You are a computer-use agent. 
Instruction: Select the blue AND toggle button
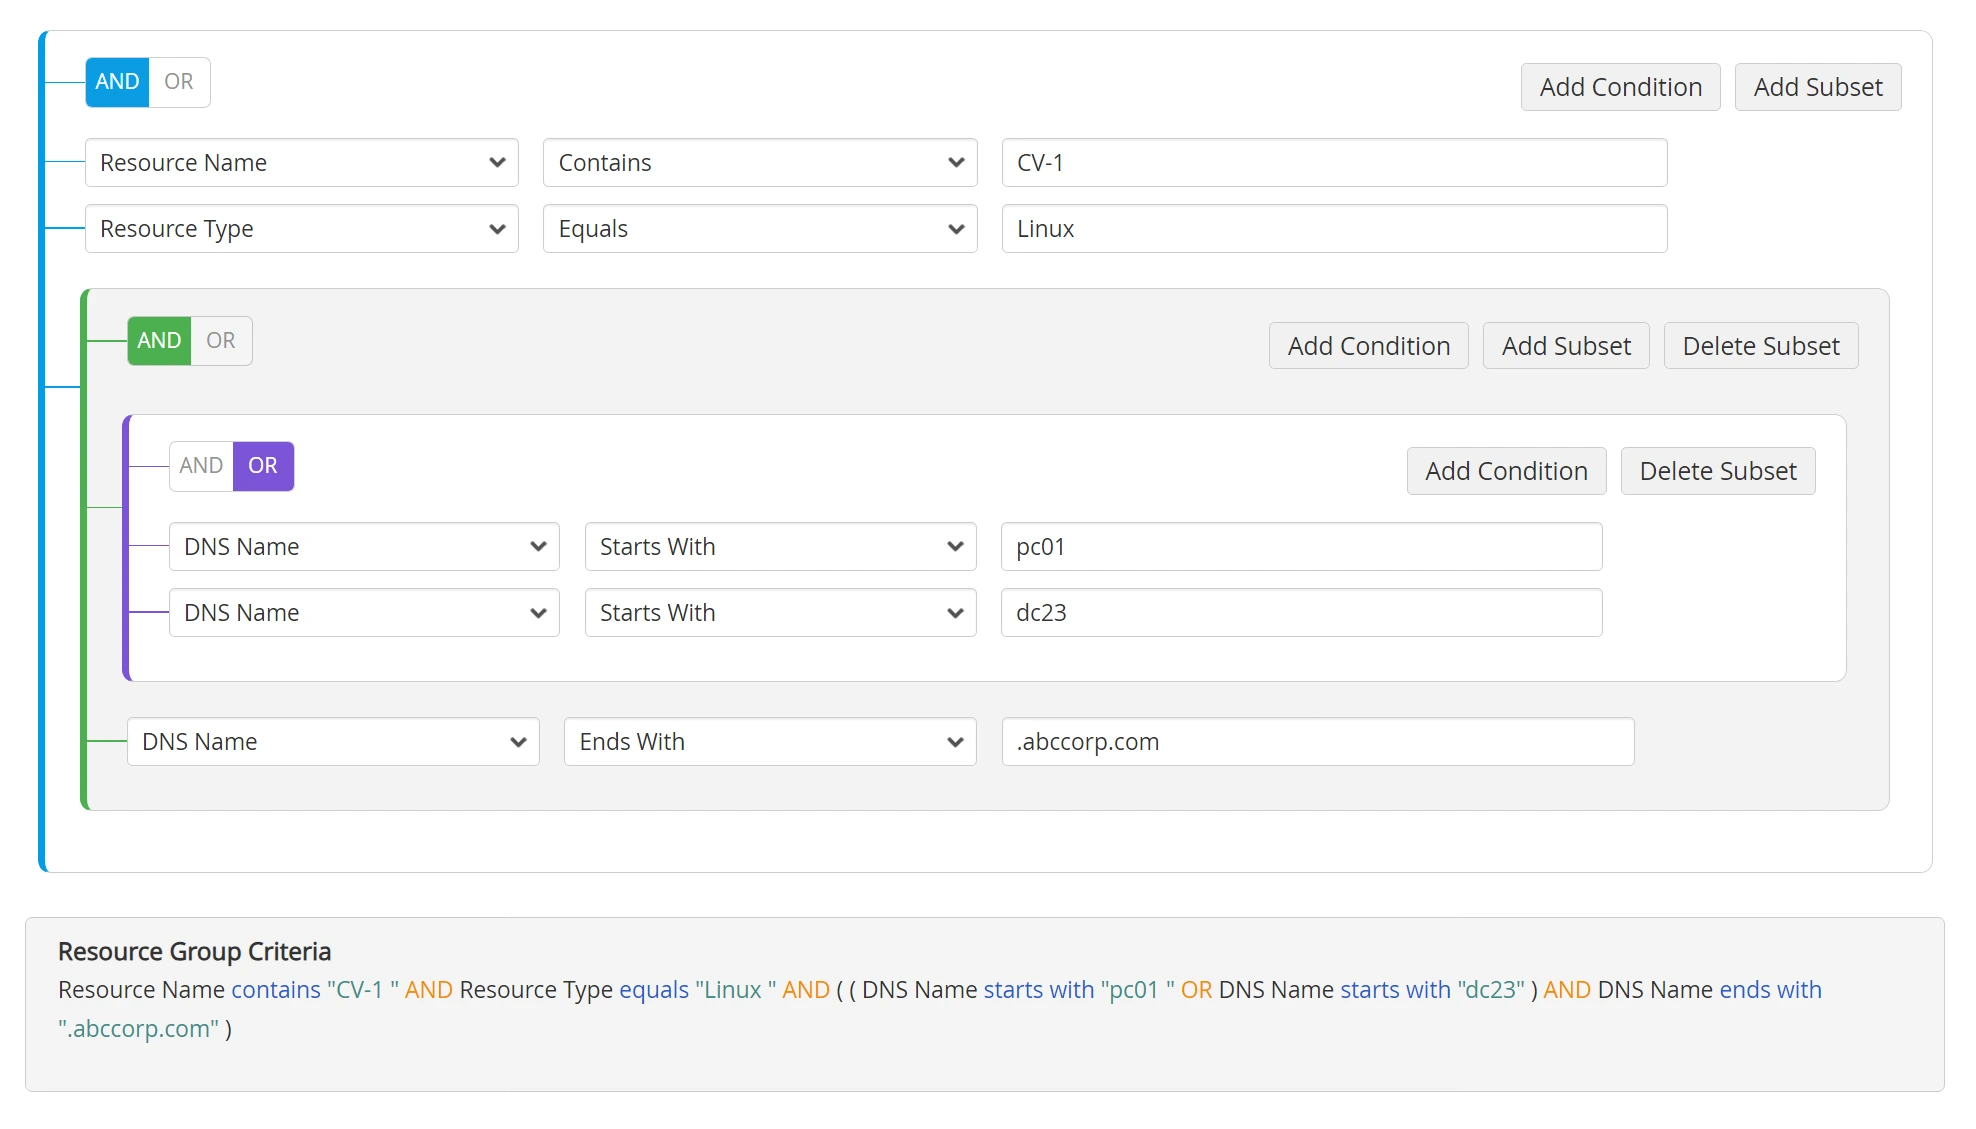pos(117,82)
